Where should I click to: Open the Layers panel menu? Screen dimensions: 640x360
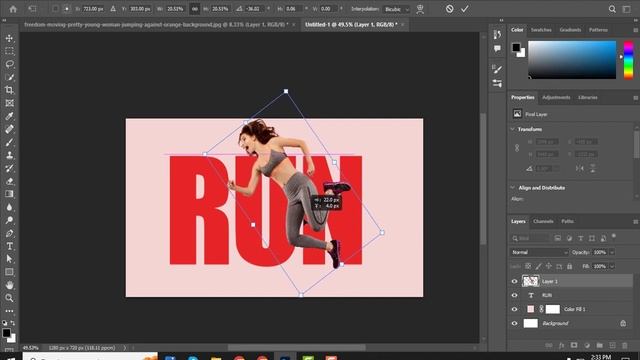point(635,222)
